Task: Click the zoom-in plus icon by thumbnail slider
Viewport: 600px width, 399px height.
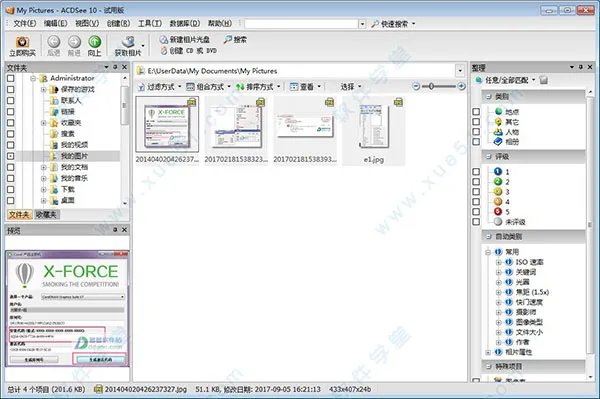Action: click(x=461, y=86)
